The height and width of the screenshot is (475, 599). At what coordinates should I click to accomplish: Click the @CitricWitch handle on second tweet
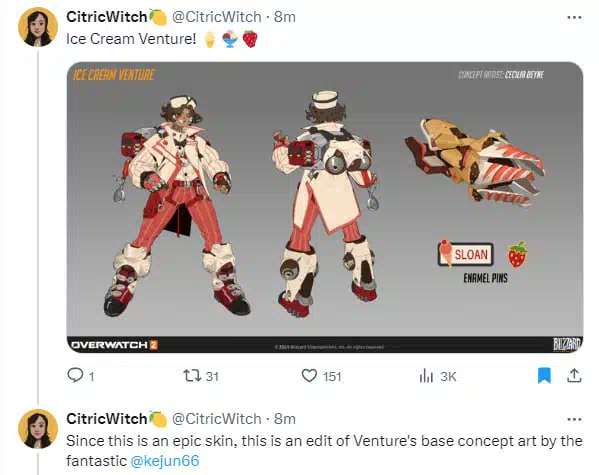pos(217,419)
